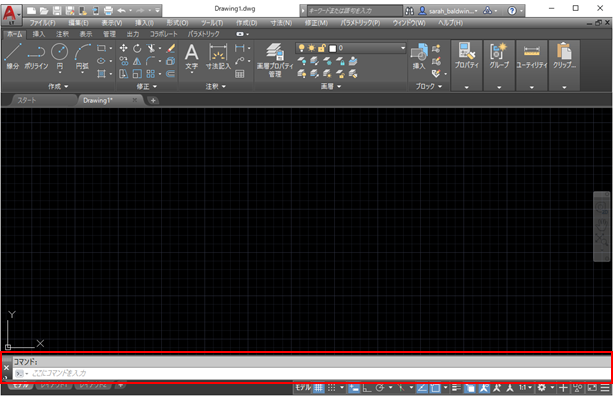Viewport: 613px width, 396px height.
Task: Click the command line input field
Action: point(312,374)
